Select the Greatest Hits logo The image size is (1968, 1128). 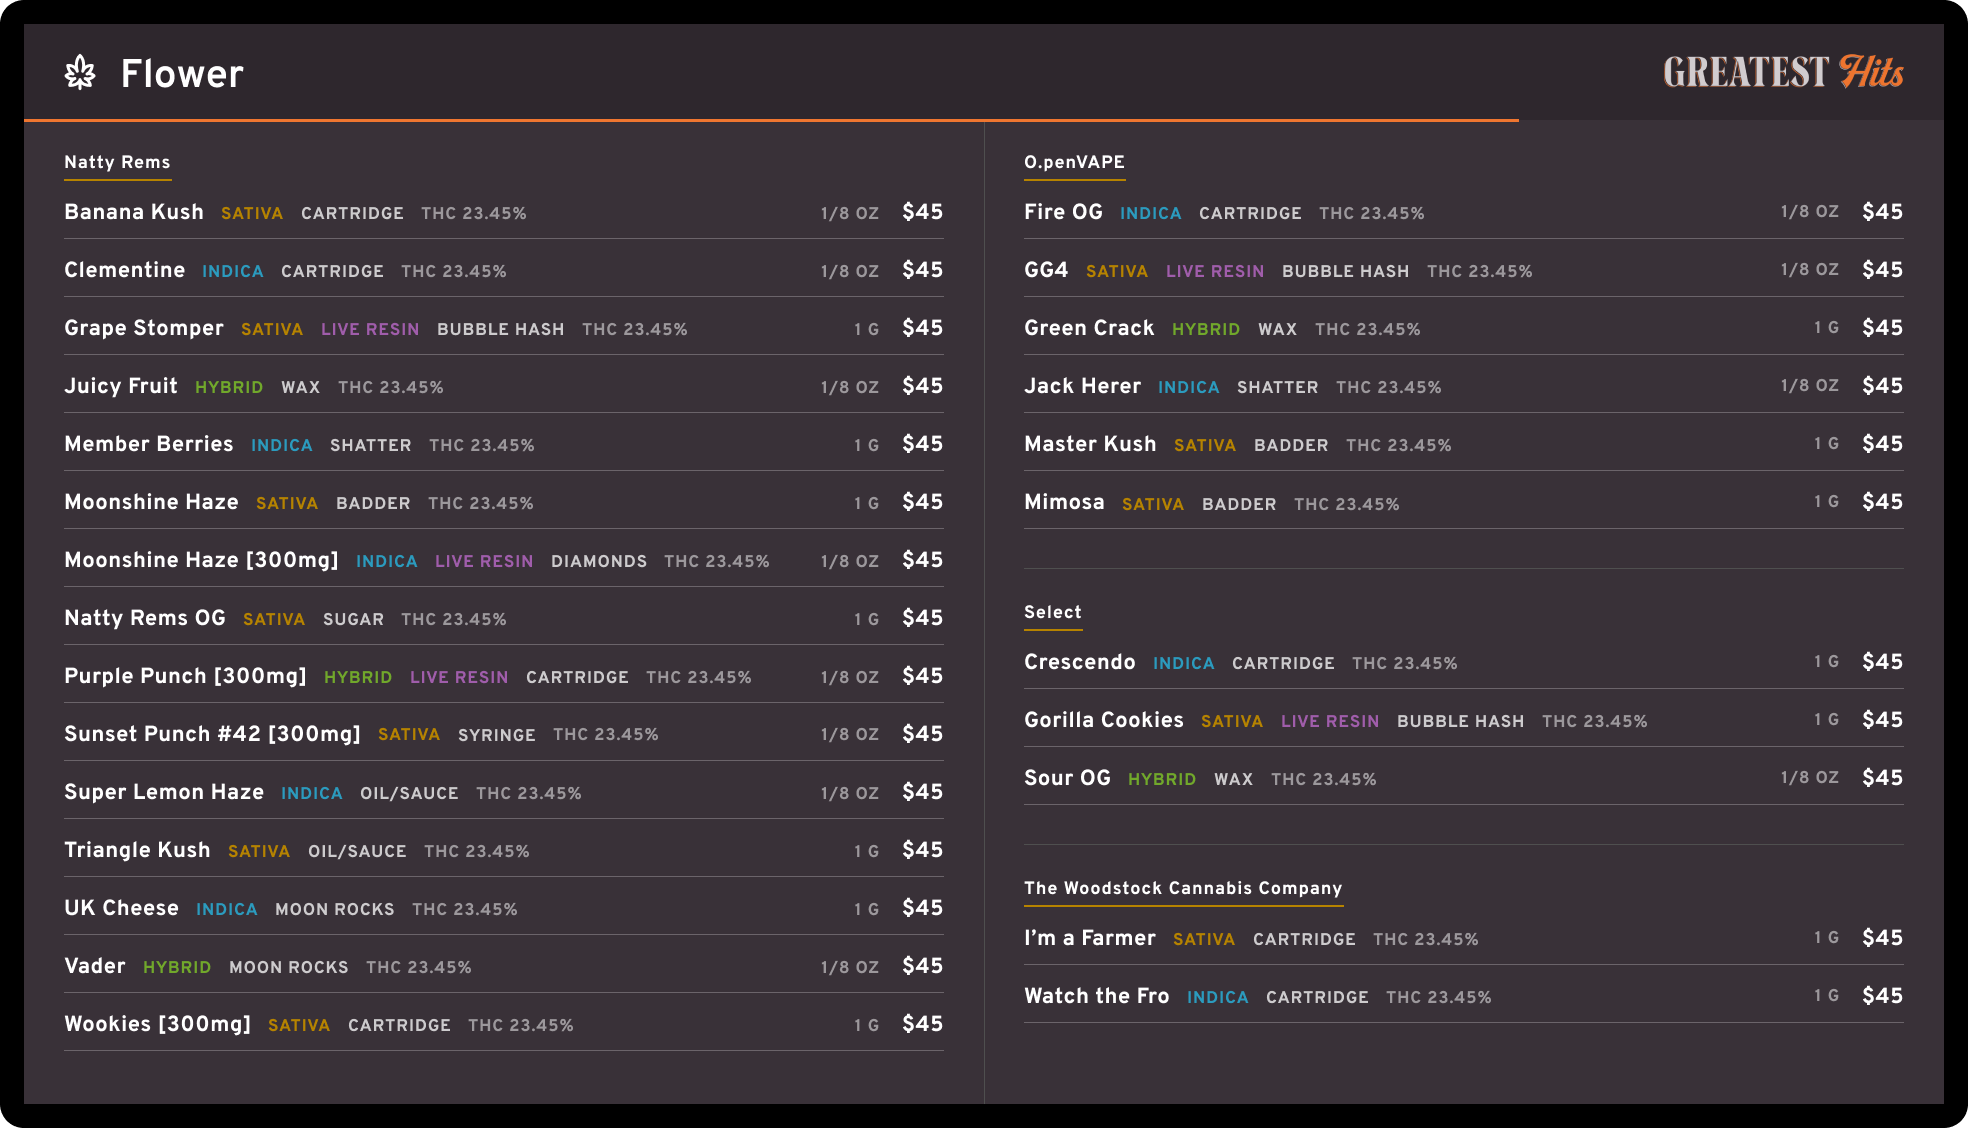click(1783, 71)
